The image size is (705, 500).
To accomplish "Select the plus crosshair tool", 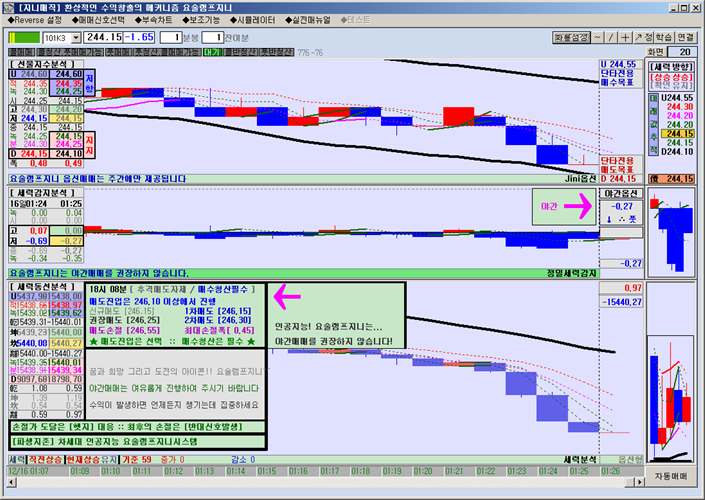I will pos(625,38).
